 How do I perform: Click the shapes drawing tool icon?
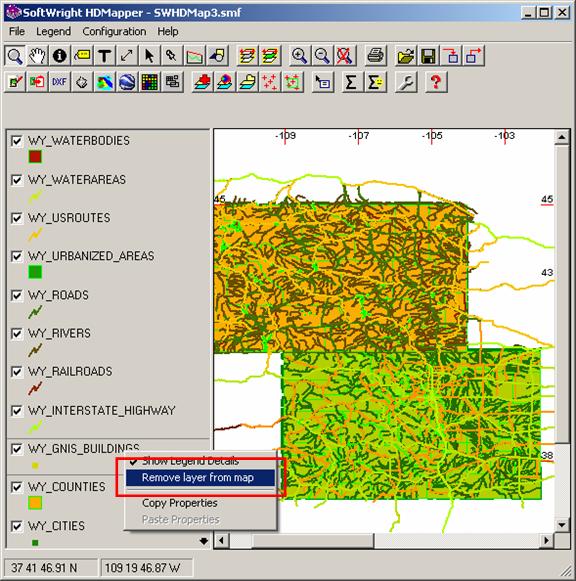tap(217, 56)
